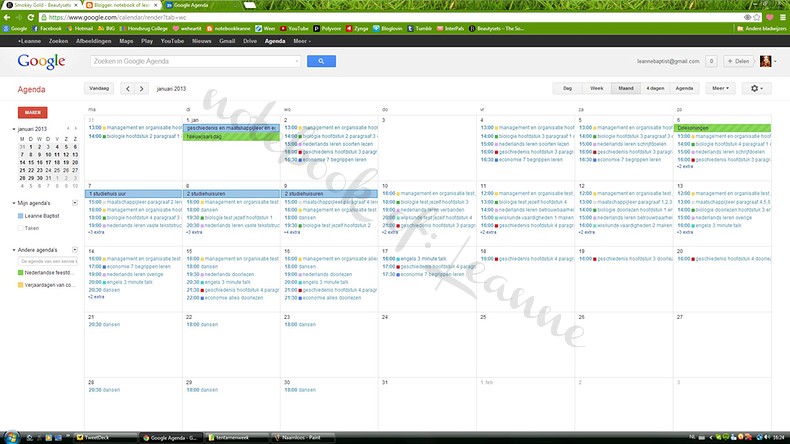Click the Delen share button
Viewport: 790px width, 444px height.
tap(739, 61)
